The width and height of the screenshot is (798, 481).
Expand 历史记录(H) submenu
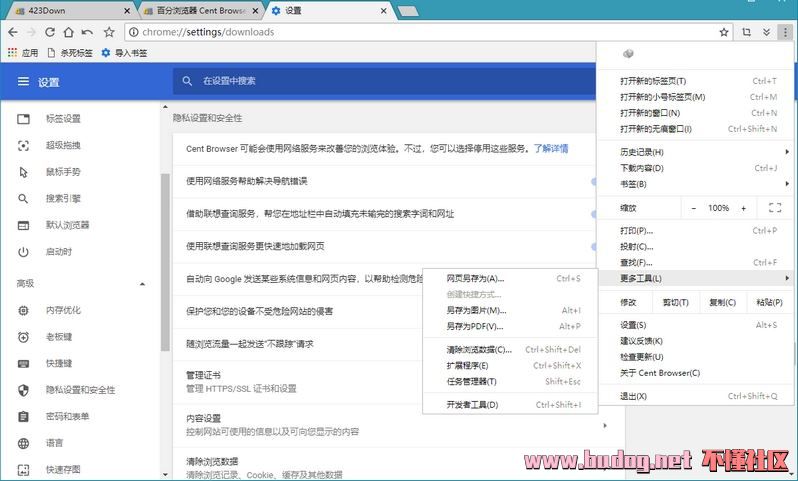(x=695, y=152)
